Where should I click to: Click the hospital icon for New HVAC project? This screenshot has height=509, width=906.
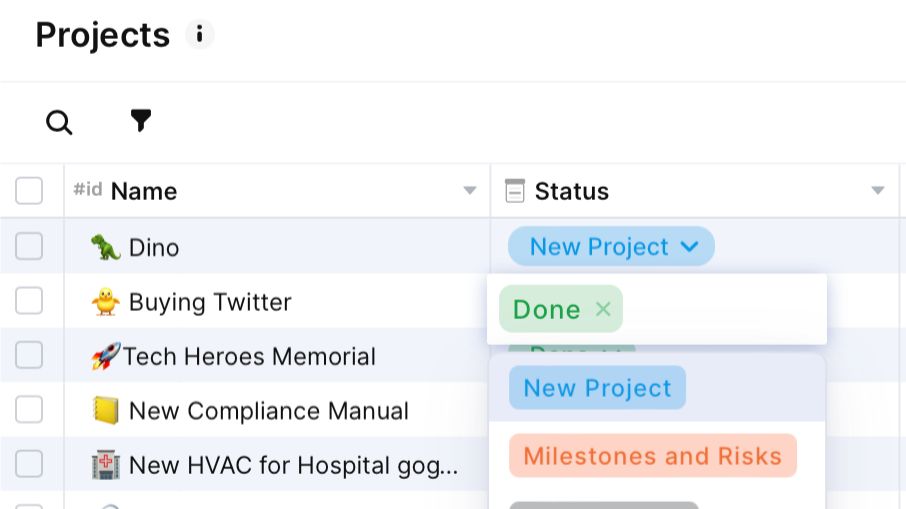105,465
